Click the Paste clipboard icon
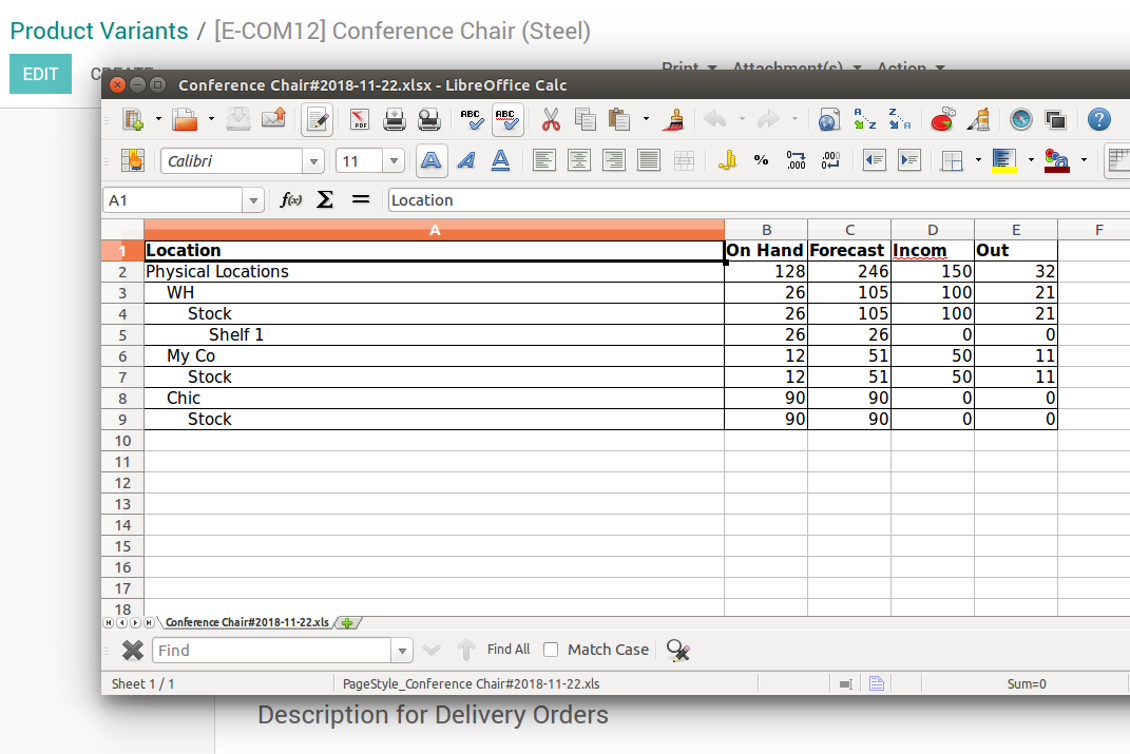Screen dimensions: 1130x754 [620, 119]
